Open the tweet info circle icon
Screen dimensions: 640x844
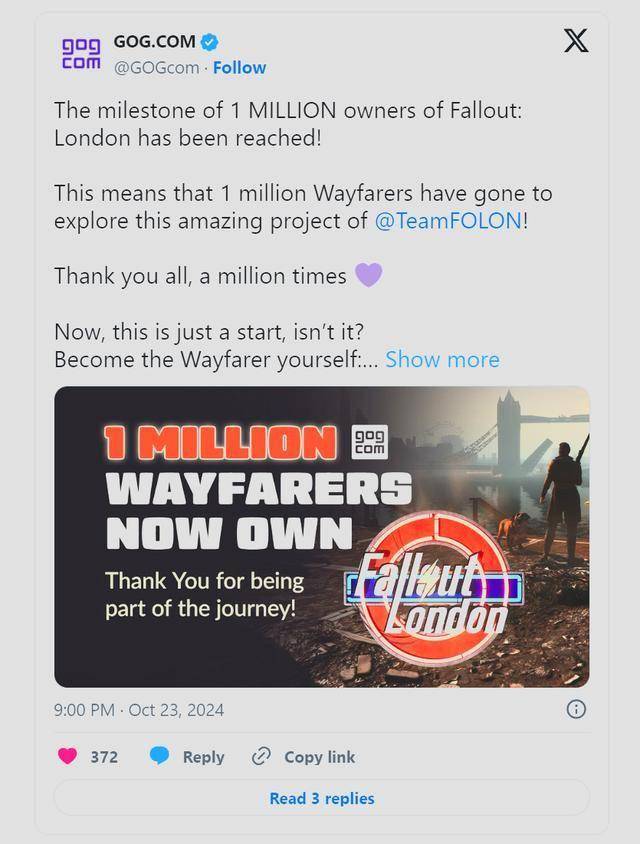[x=576, y=709]
